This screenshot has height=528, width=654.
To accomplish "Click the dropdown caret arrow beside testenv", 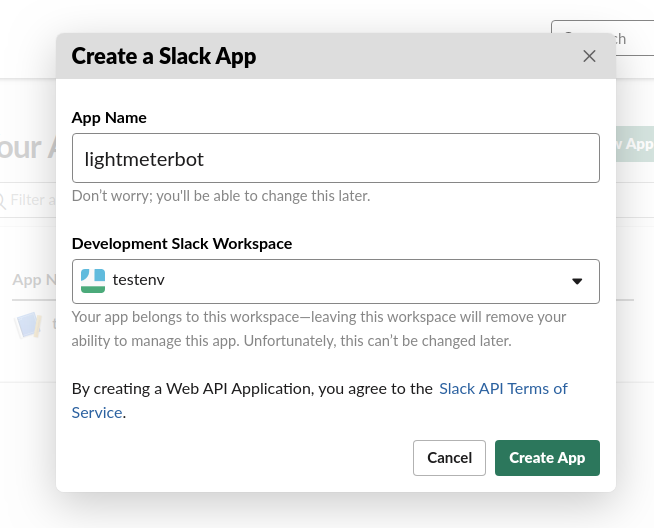I will click(577, 282).
